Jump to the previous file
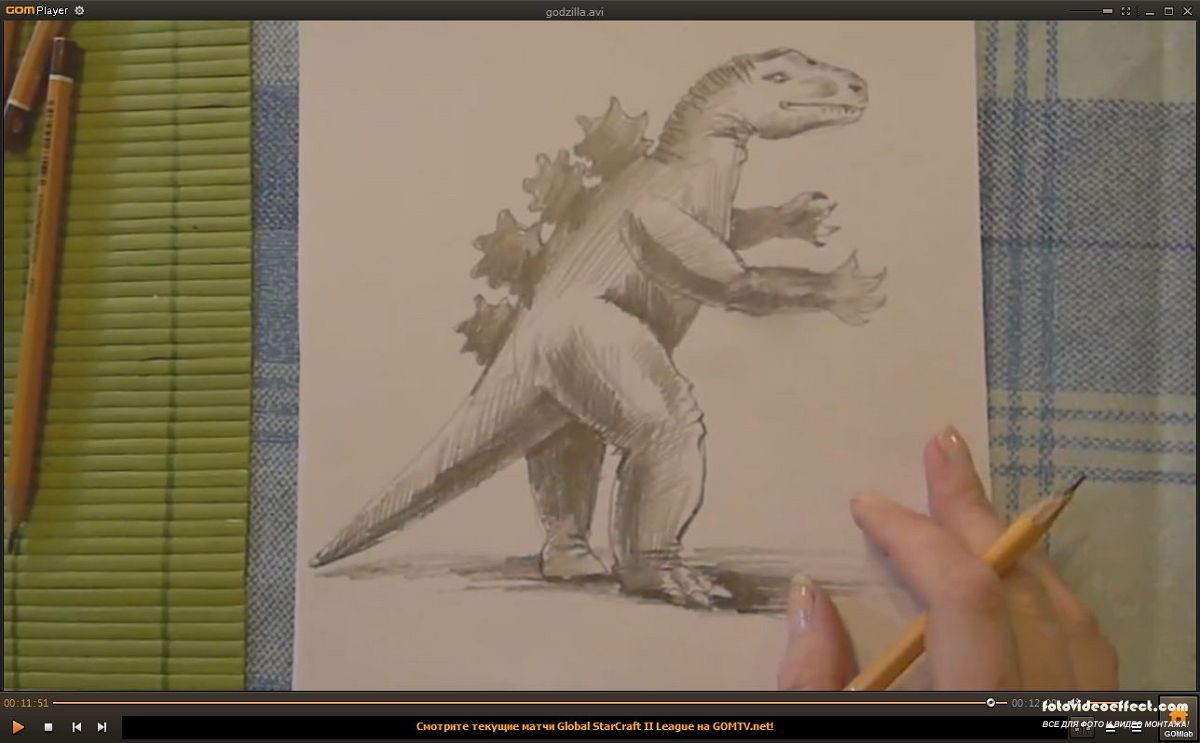Image resolution: width=1200 pixels, height=743 pixels. point(76,727)
